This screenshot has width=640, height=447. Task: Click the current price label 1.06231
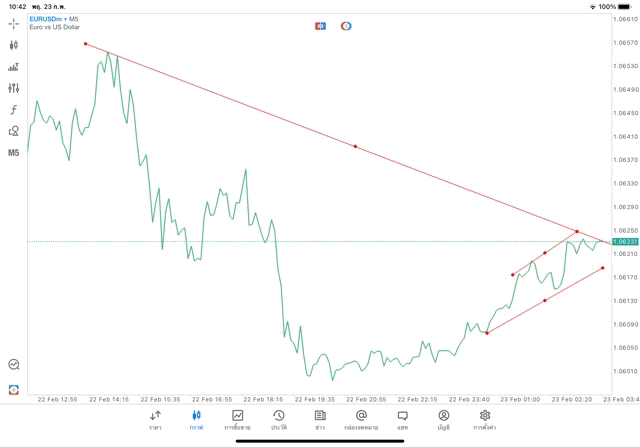click(x=626, y=241)
